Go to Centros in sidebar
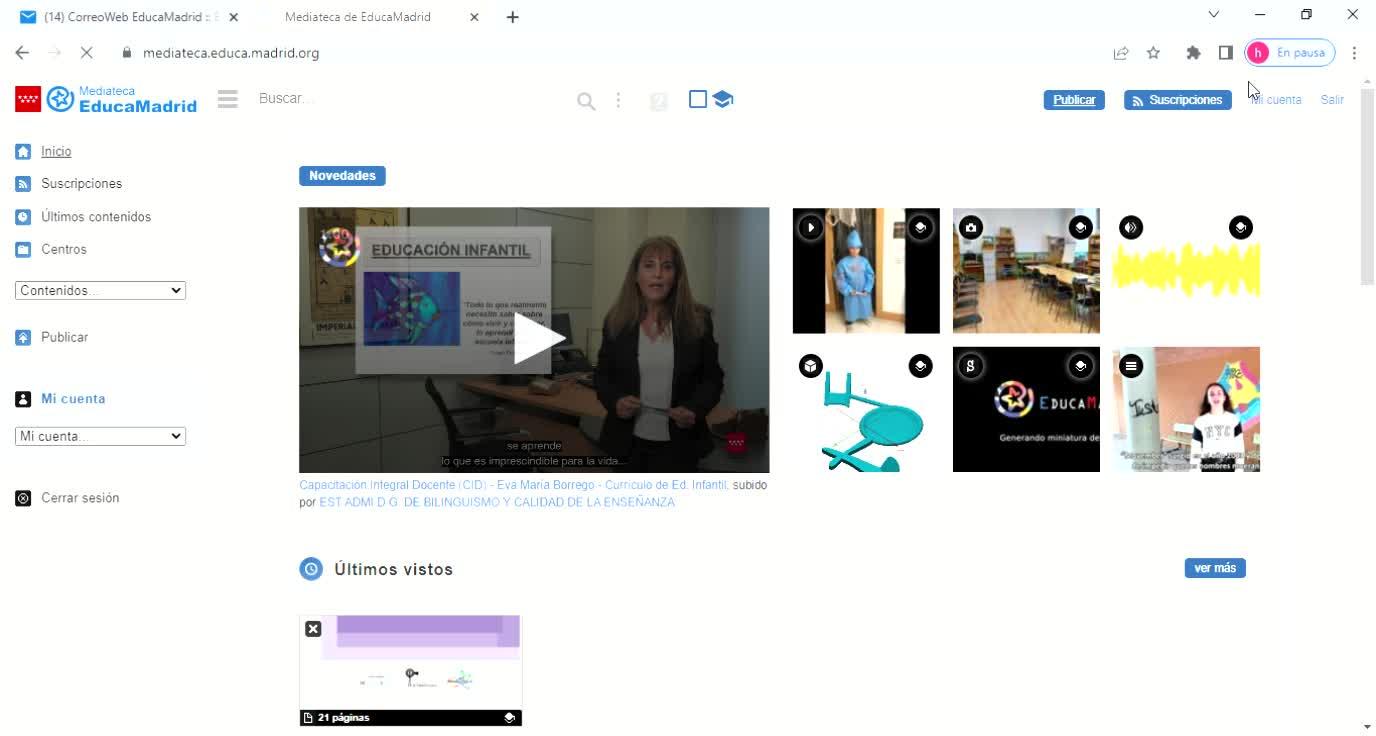Screen dimensions: 1376x736 (64, 250)
